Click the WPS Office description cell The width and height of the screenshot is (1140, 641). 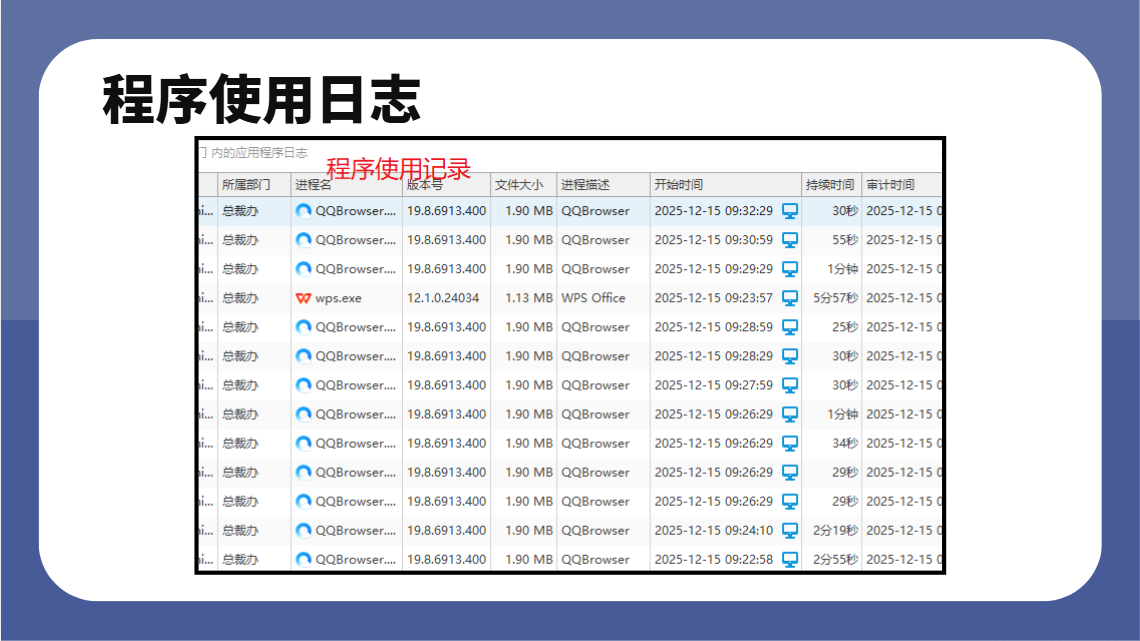(593, 298)
